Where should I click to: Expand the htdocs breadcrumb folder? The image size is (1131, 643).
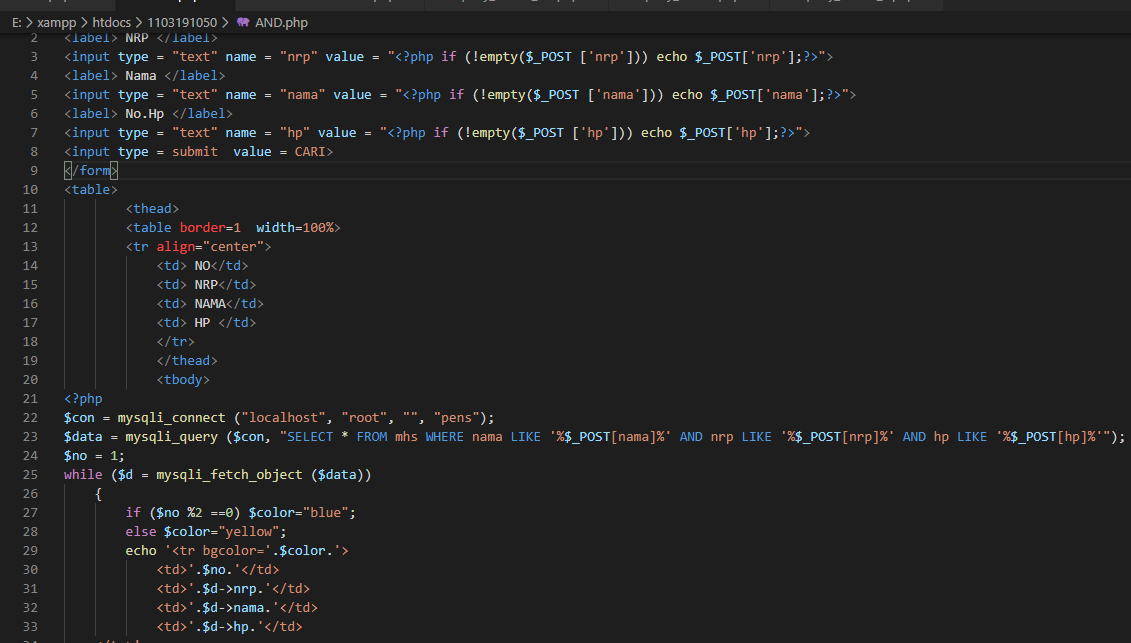(x=116, y=21)
